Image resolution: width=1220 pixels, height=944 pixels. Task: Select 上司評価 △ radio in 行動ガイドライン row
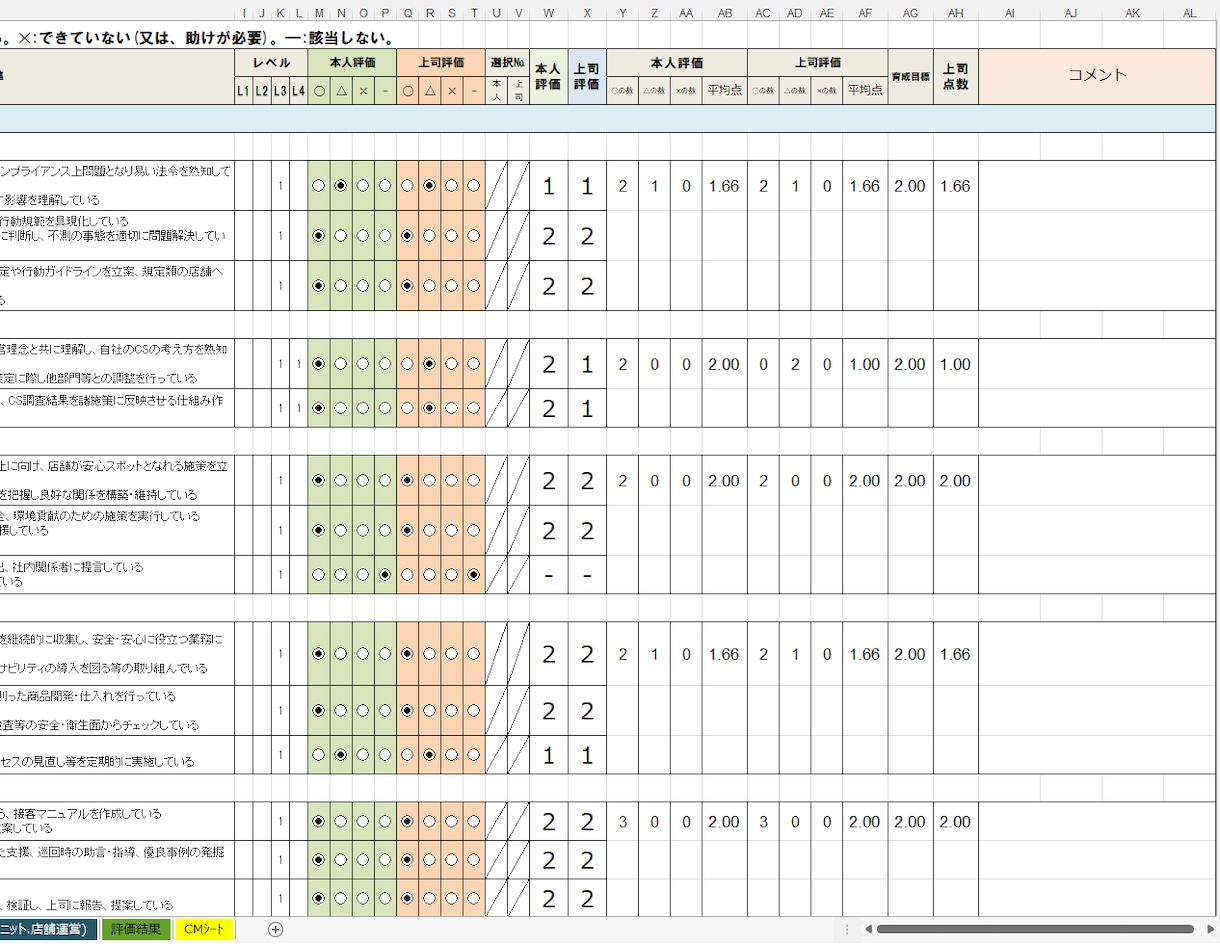429,286
